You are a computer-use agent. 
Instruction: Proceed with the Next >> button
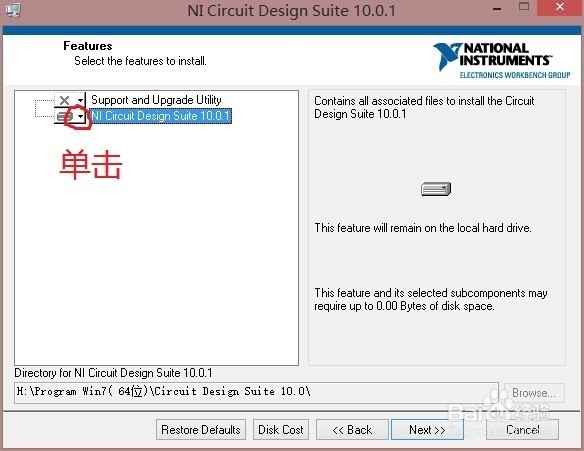[427, 430]
